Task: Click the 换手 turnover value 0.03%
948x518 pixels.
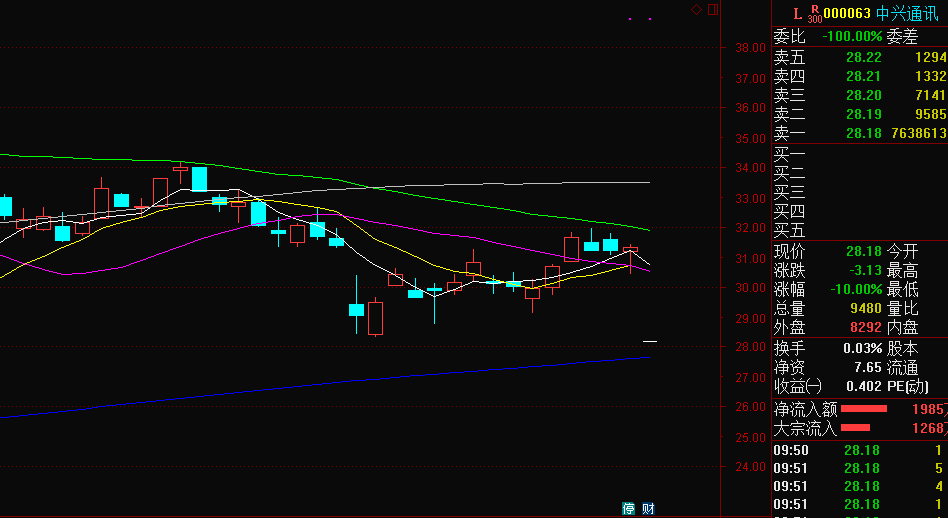Action: point(863,349)
